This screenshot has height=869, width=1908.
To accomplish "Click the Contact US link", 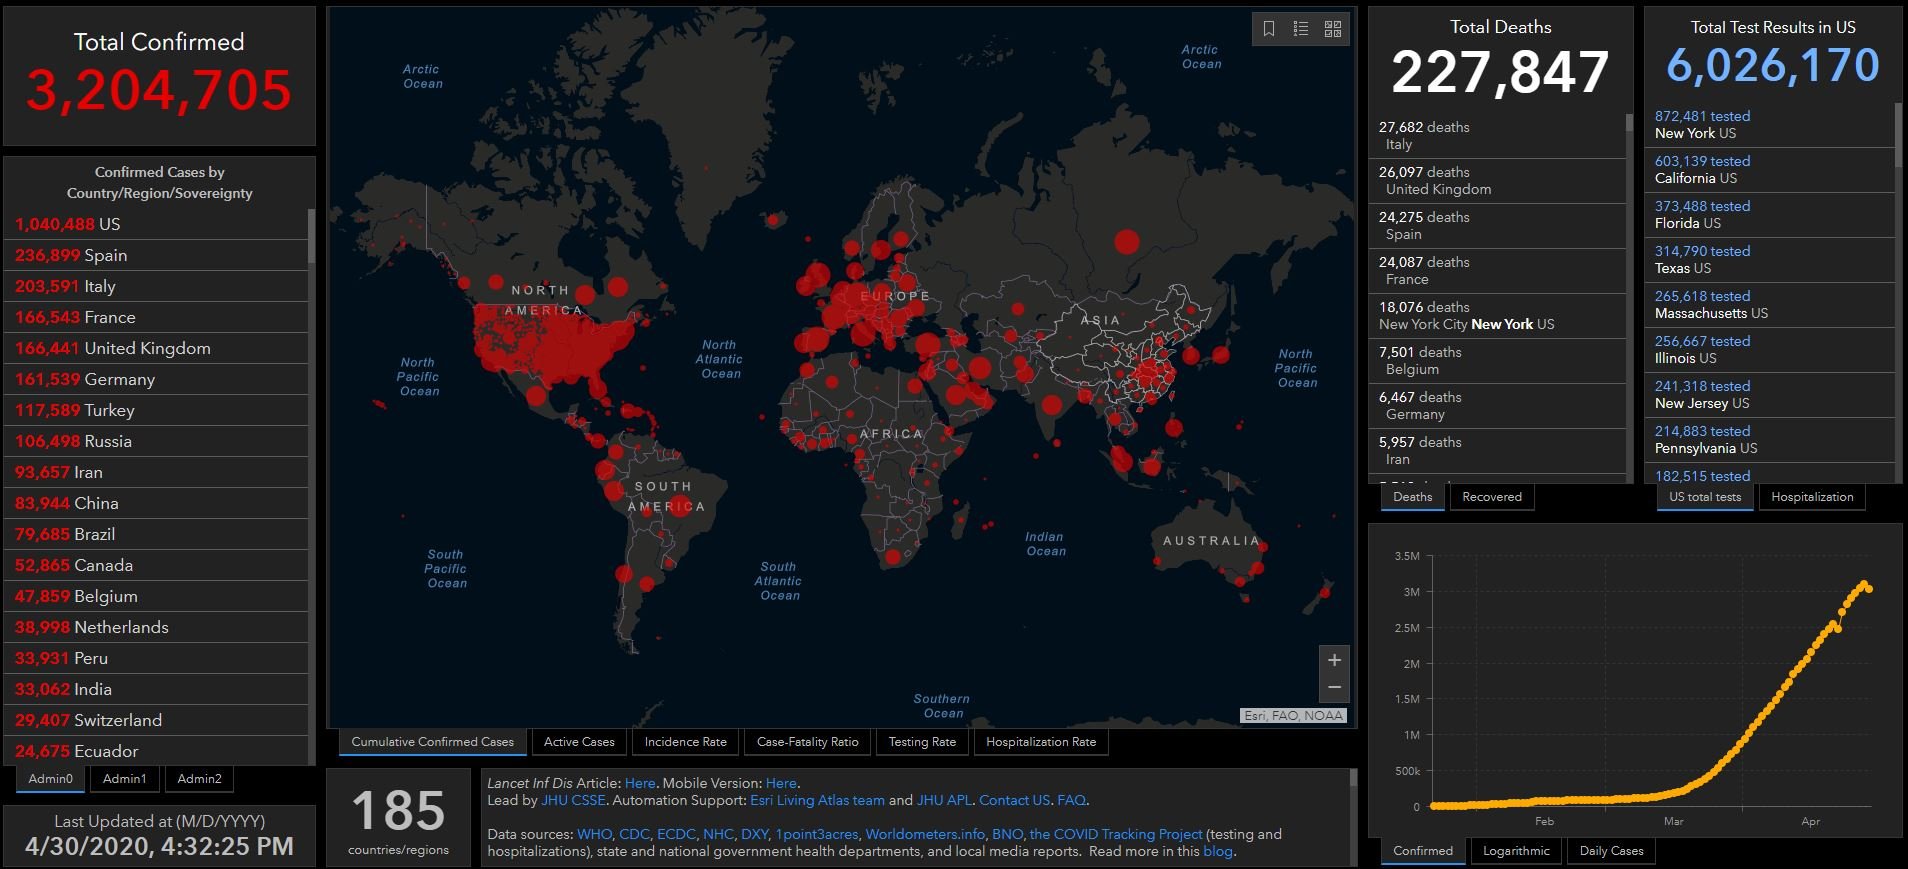I will [x=1015, y=800].
